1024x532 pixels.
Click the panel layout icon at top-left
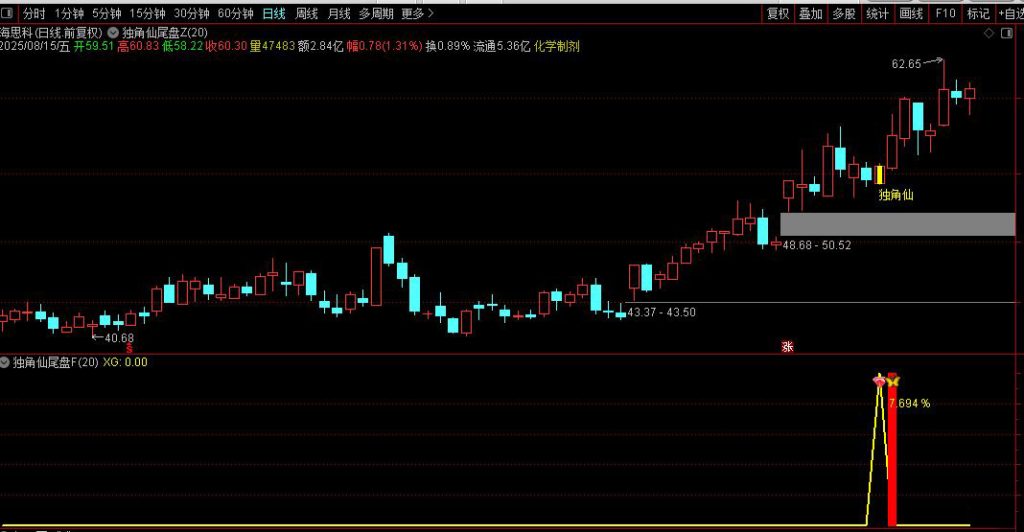pos(9,14)
